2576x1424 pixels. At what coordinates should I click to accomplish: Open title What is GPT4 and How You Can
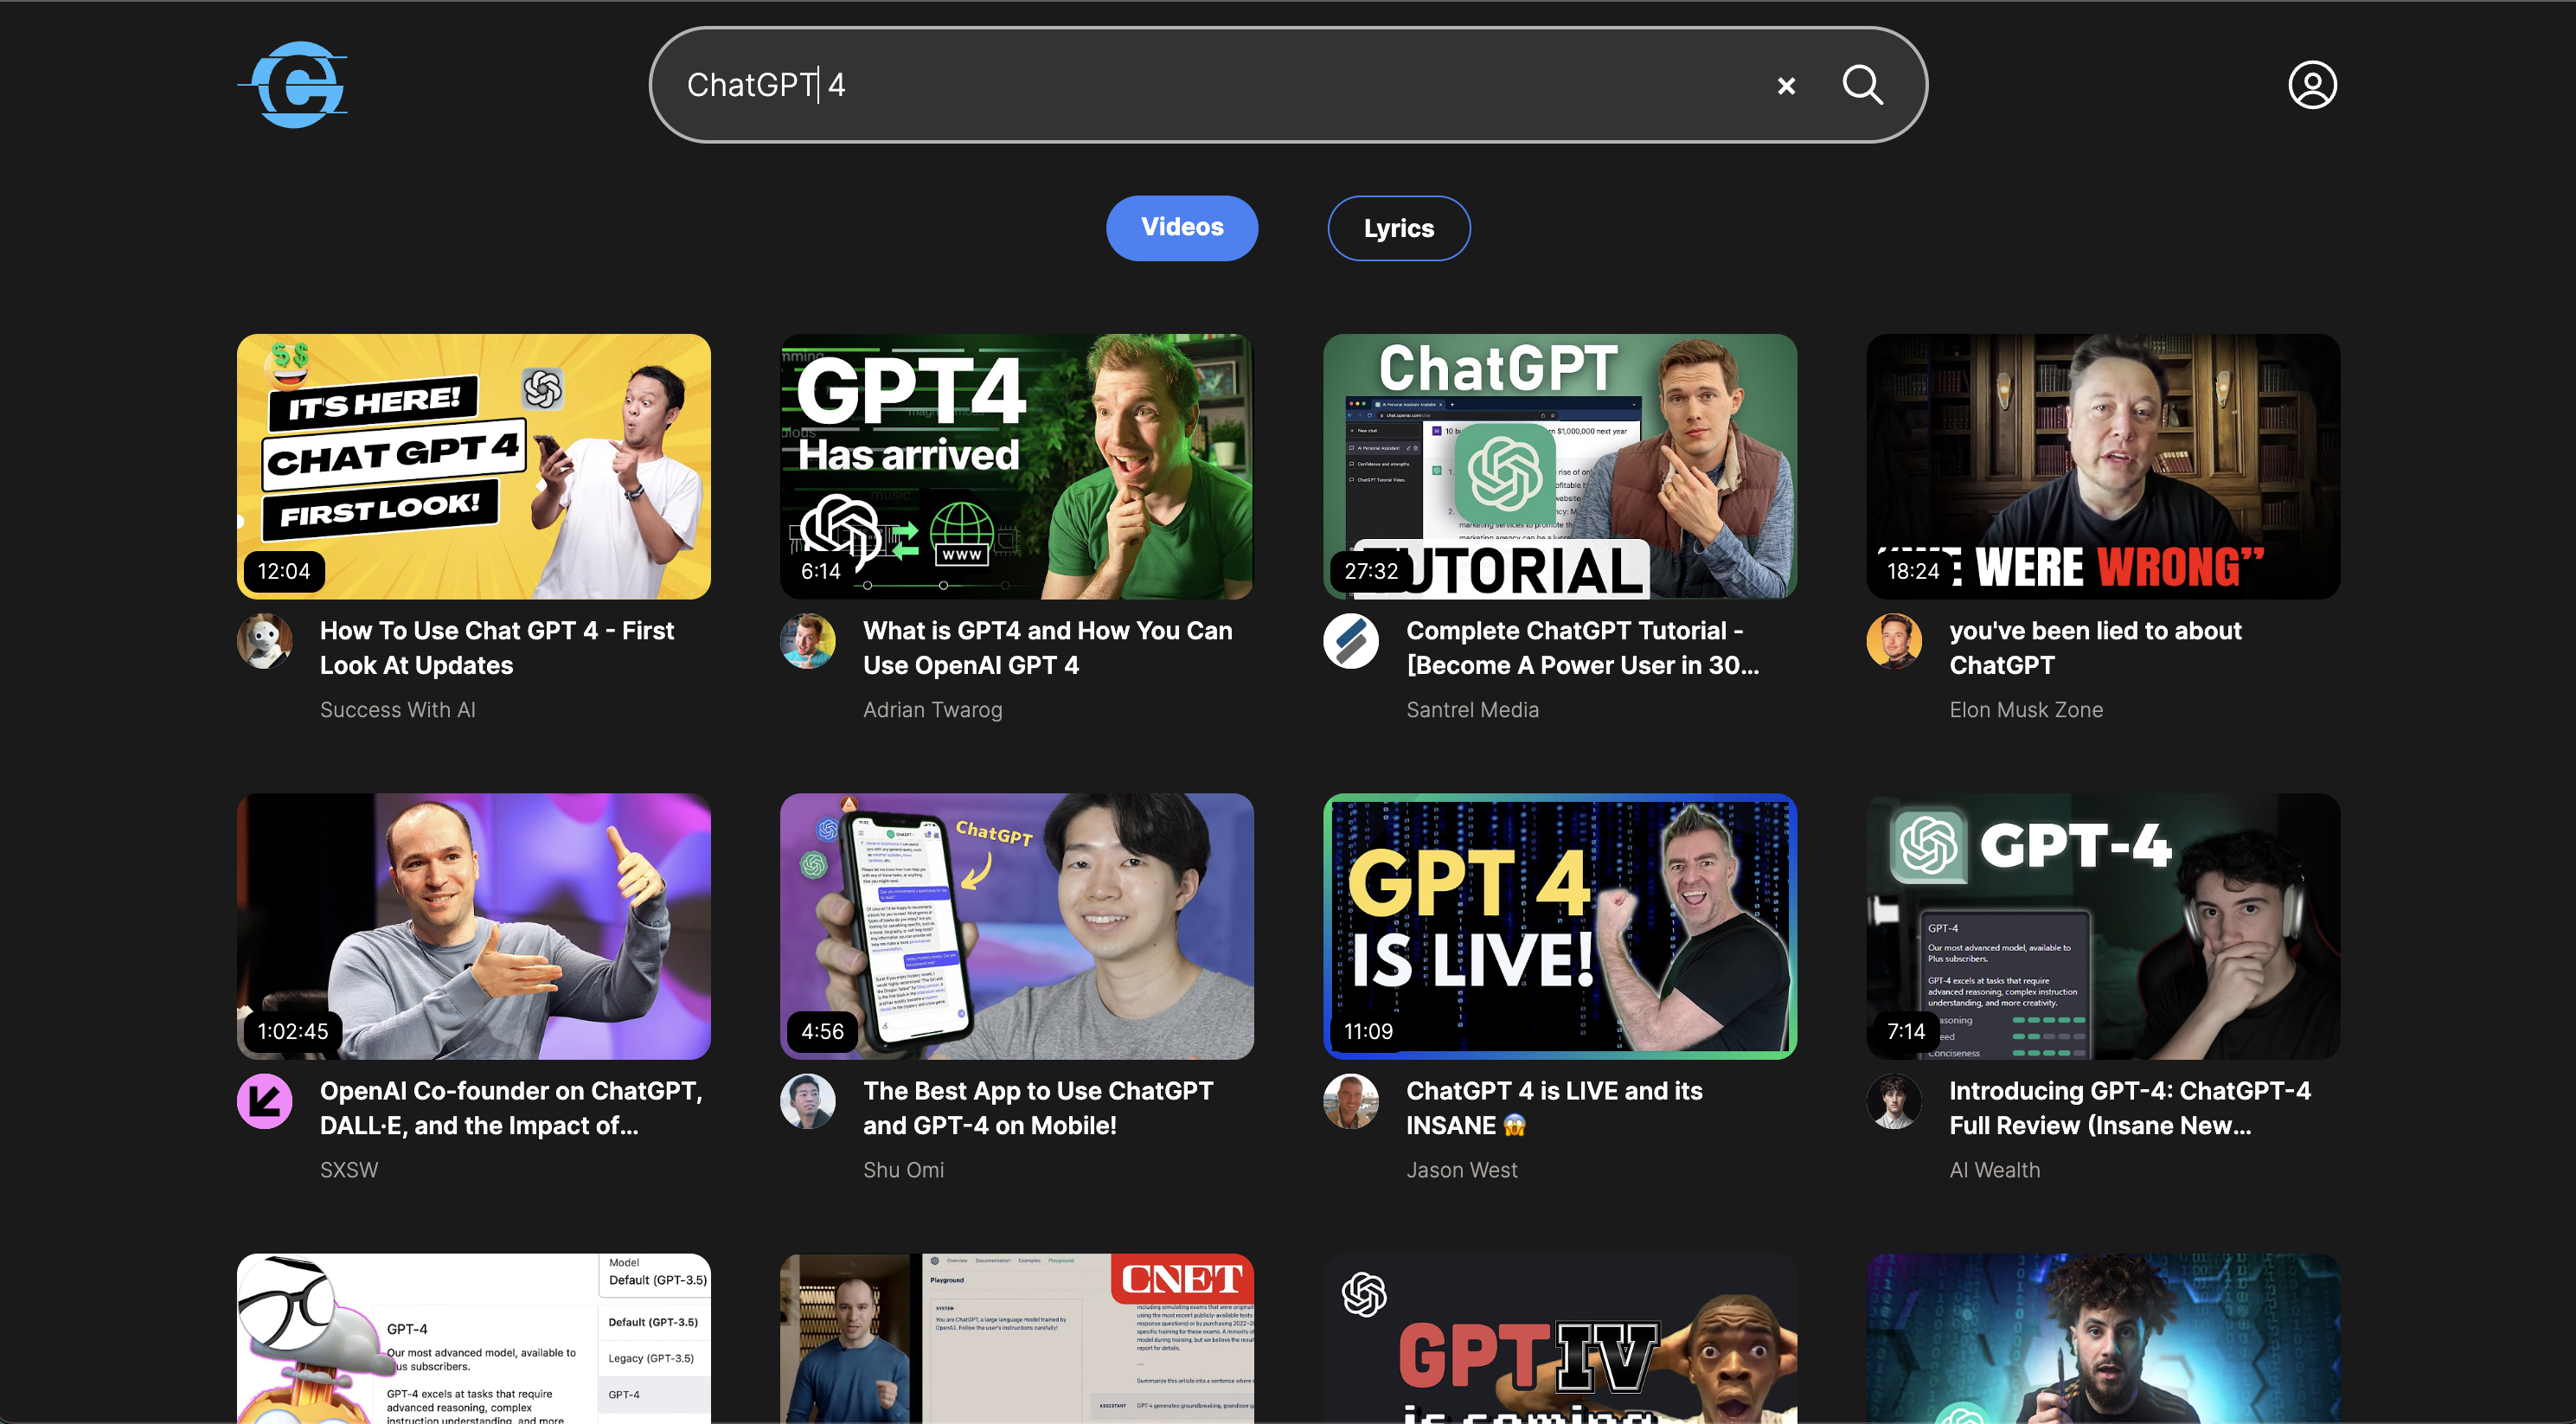[1047, 648]
